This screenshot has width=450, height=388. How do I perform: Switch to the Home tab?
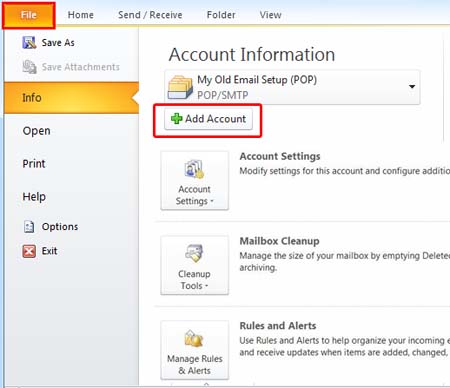(81, 15)
